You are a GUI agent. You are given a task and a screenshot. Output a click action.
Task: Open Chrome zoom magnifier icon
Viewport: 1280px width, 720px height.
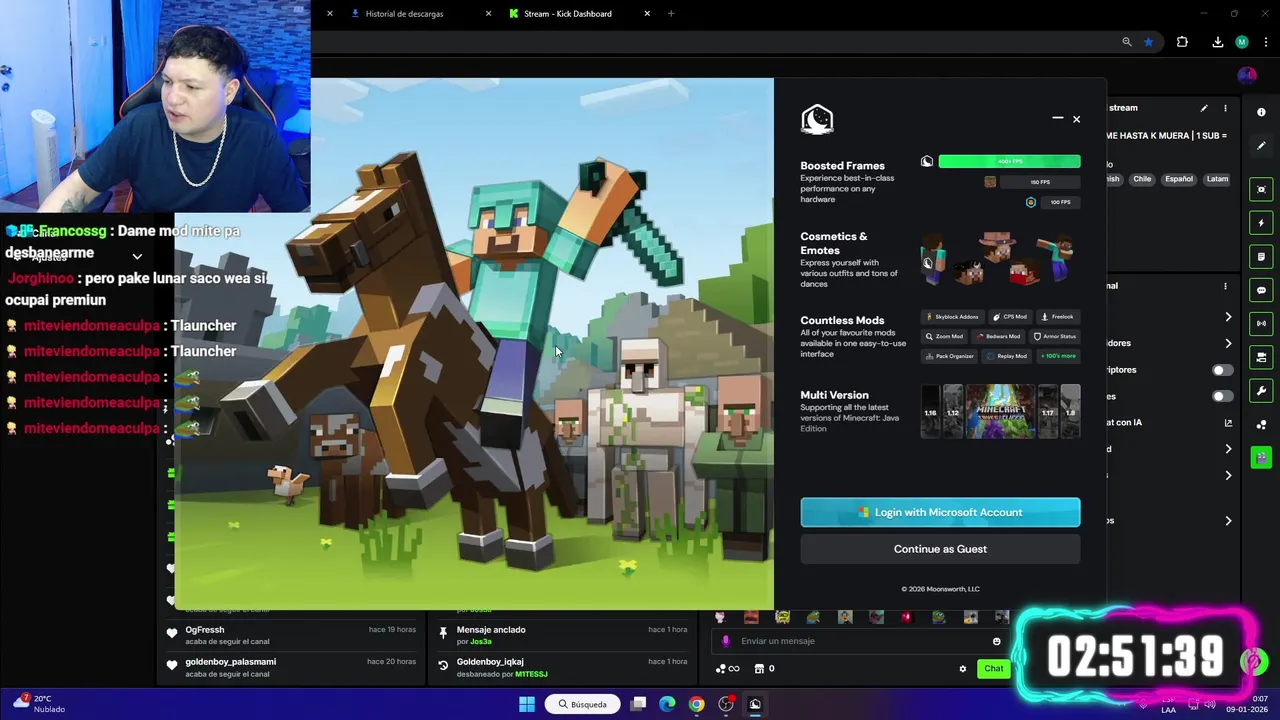pyautogui.click(x=1127, y=42)
